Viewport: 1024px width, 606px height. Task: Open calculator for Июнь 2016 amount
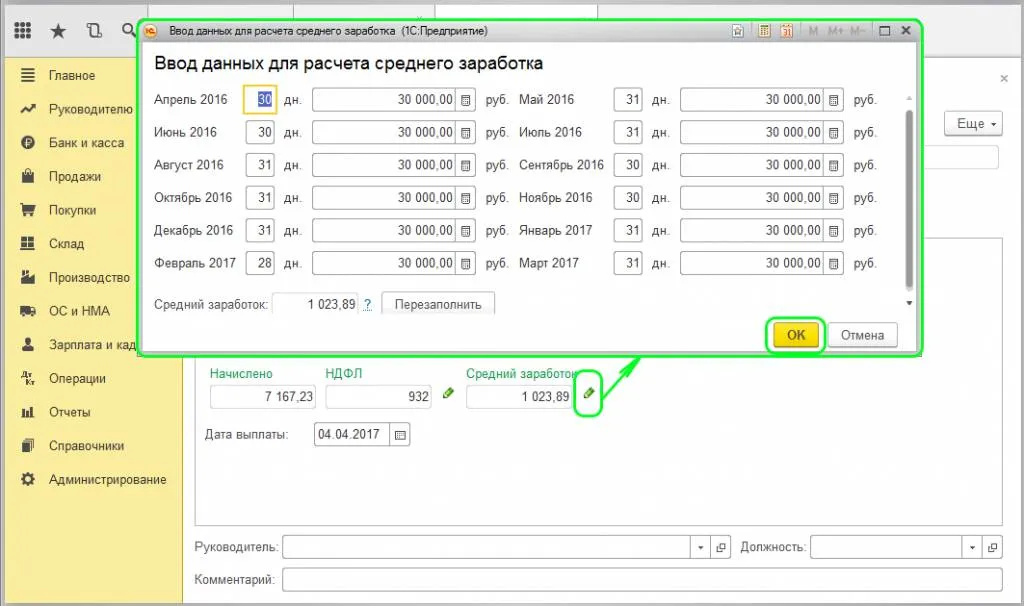point(466,133)
